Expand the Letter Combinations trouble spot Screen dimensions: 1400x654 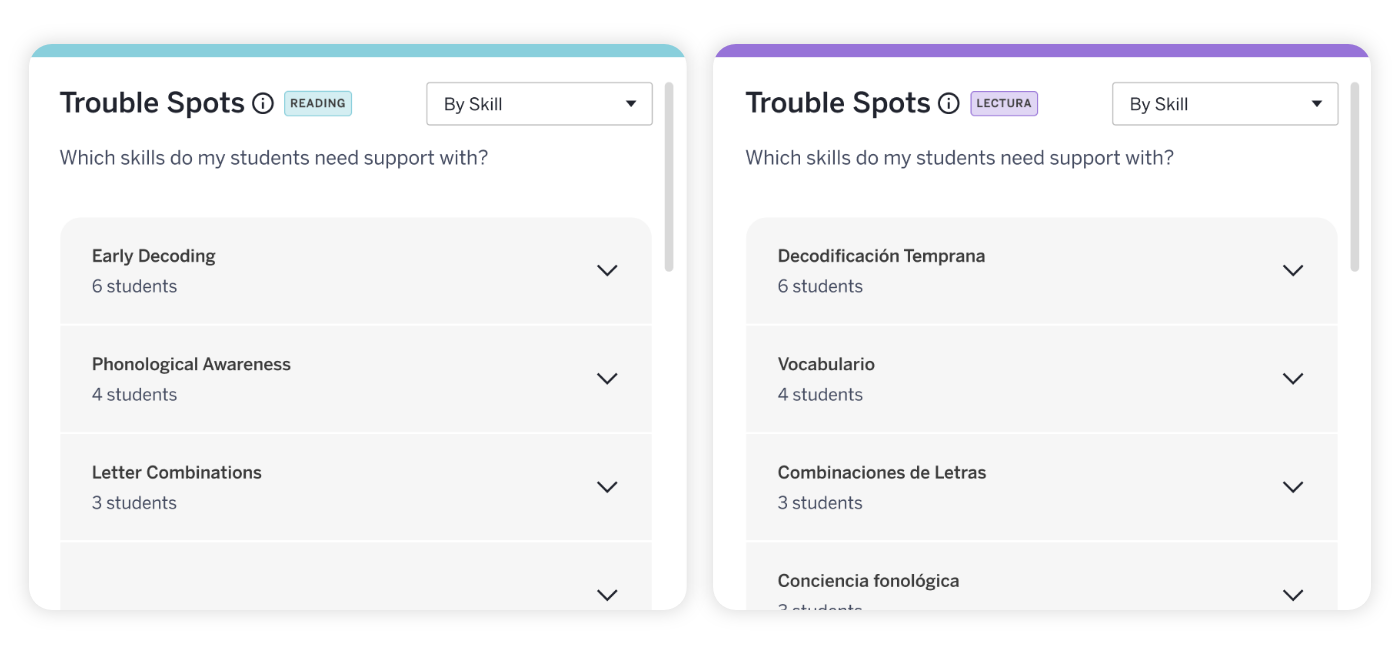point(607,487)
